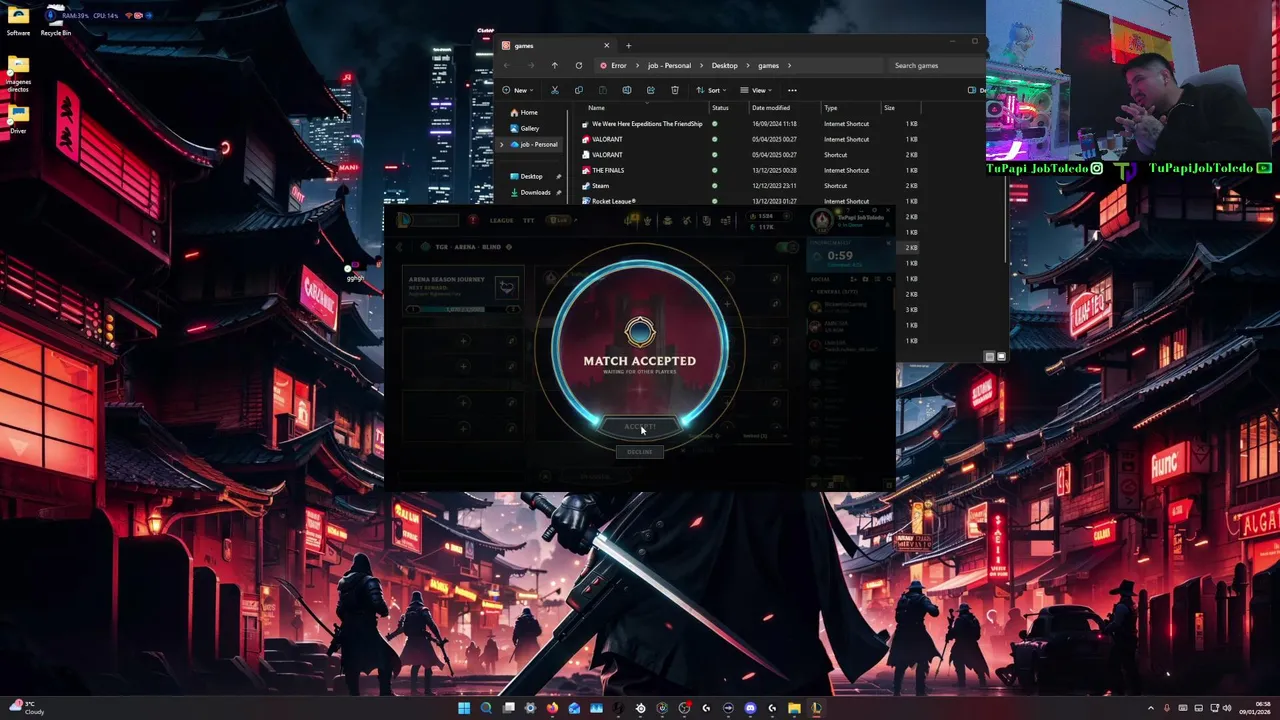Sort by the Type column header
1280x720 pixels.
(x=830, y=107)
